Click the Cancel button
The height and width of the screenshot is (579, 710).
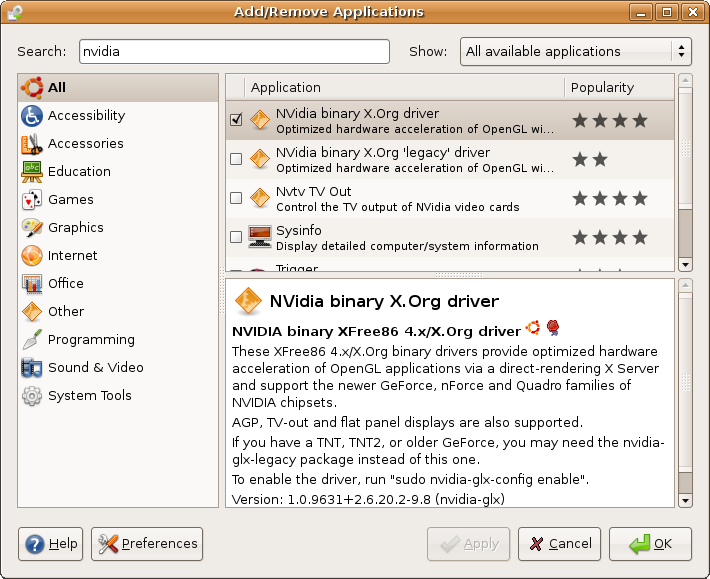(559, 544)
